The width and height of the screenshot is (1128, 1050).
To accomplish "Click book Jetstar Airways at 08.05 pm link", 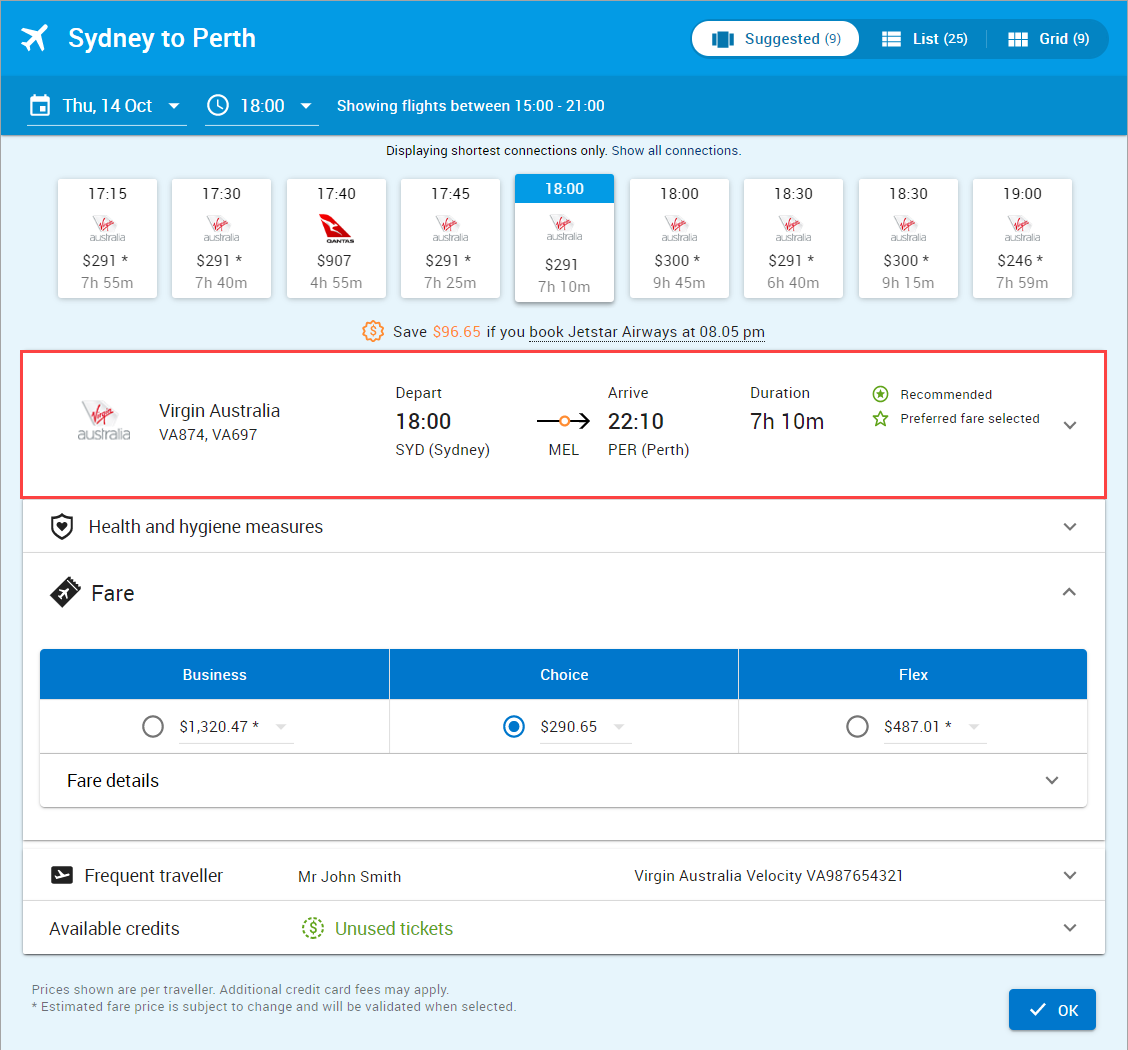I will click(x=647, y=332).
